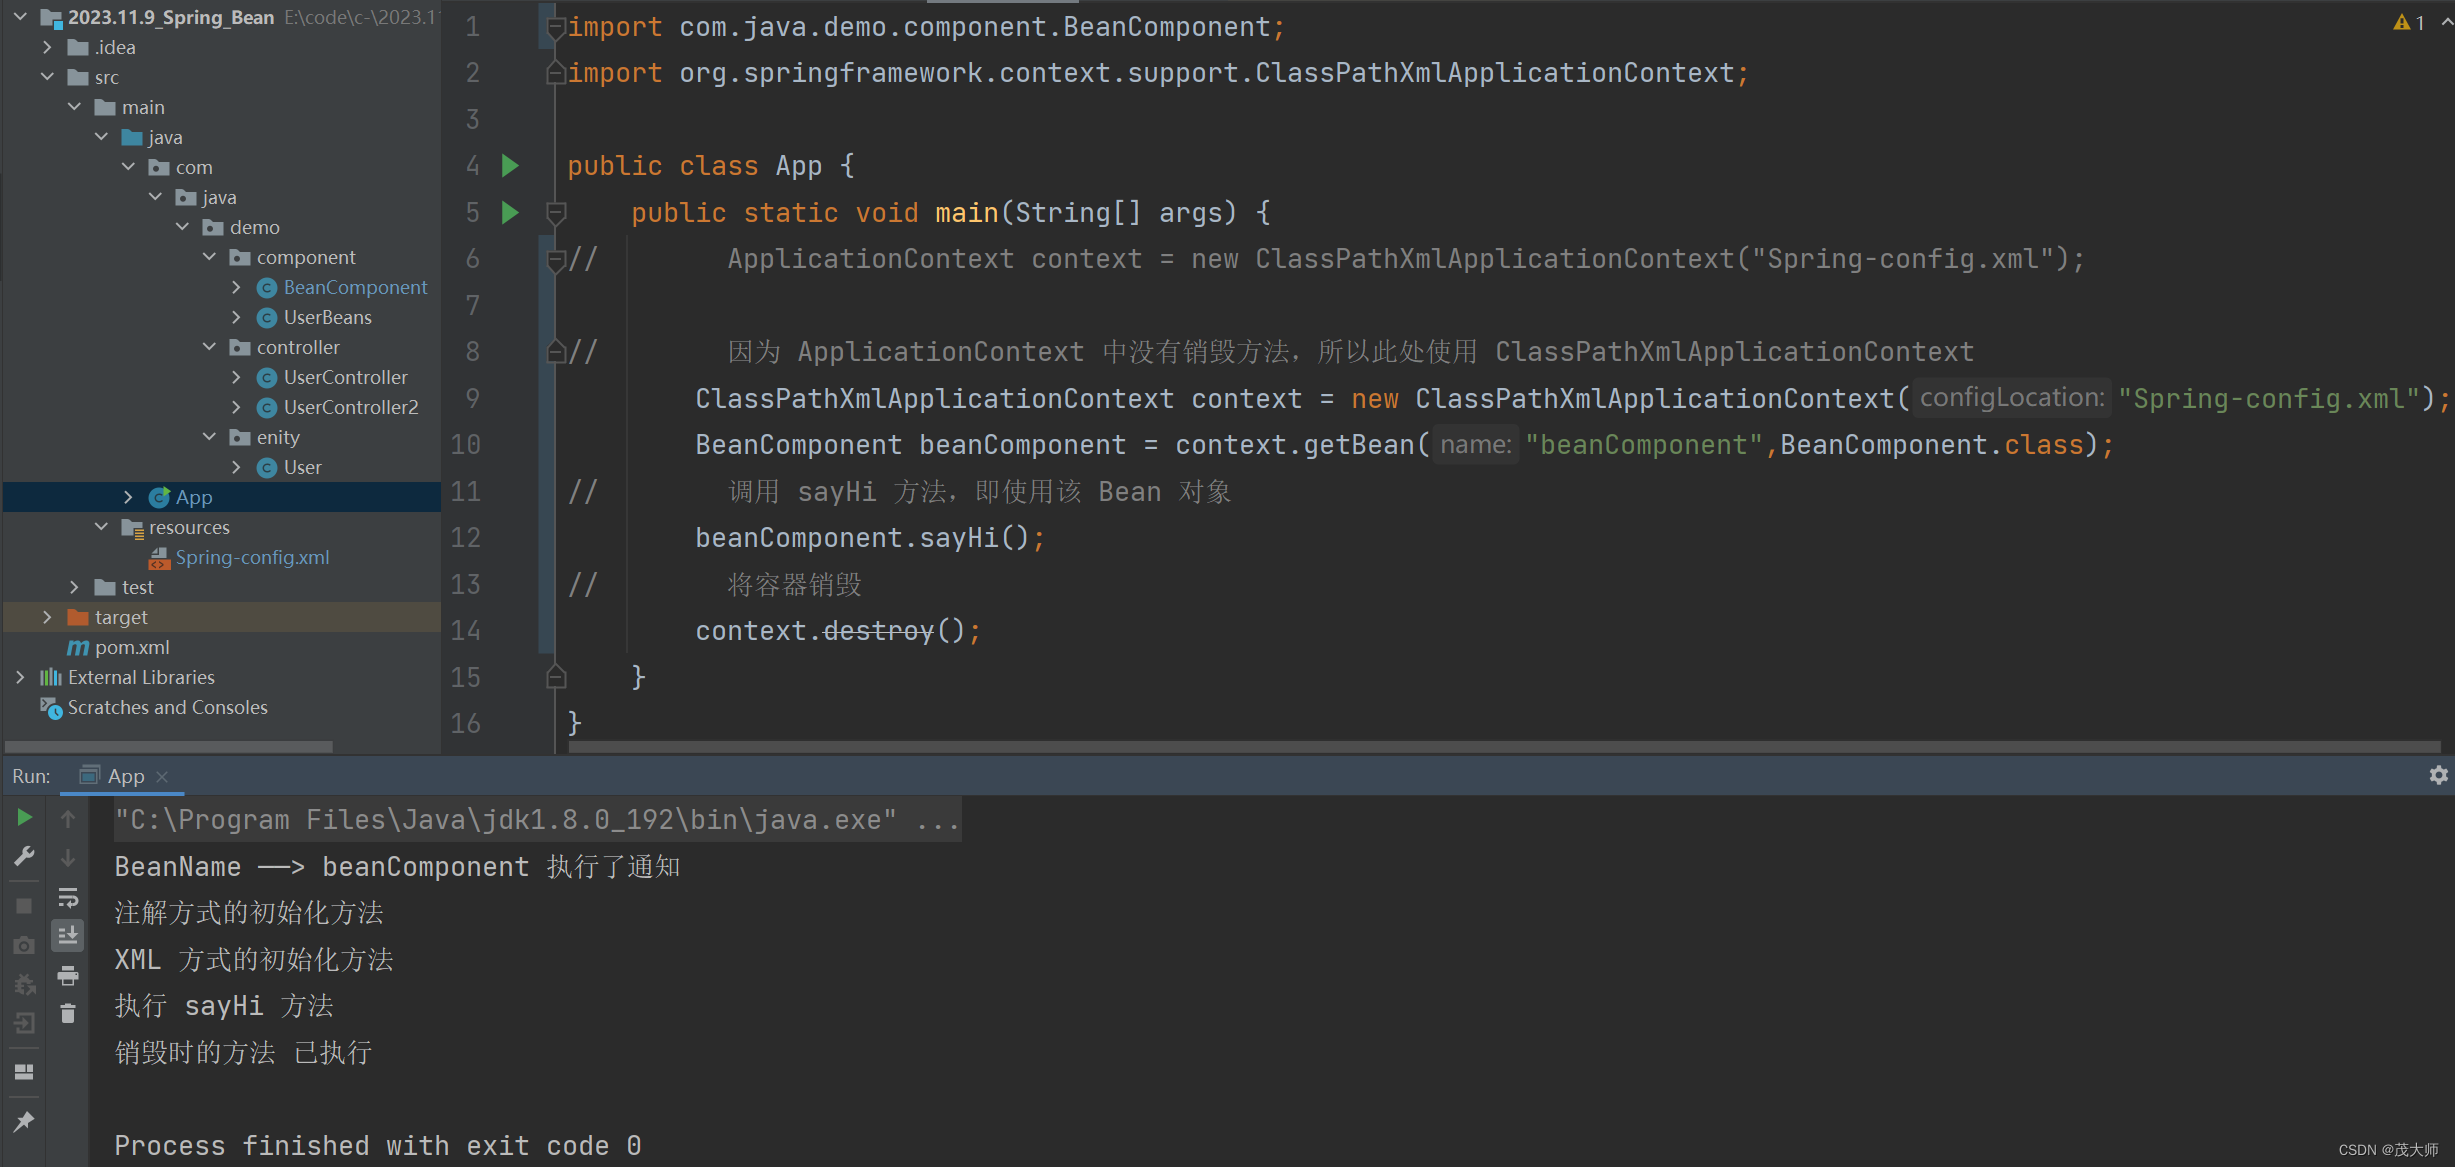Click the restore layout icon in Run panel
Viewport: 2455px width, 1167px height.
24,1072
